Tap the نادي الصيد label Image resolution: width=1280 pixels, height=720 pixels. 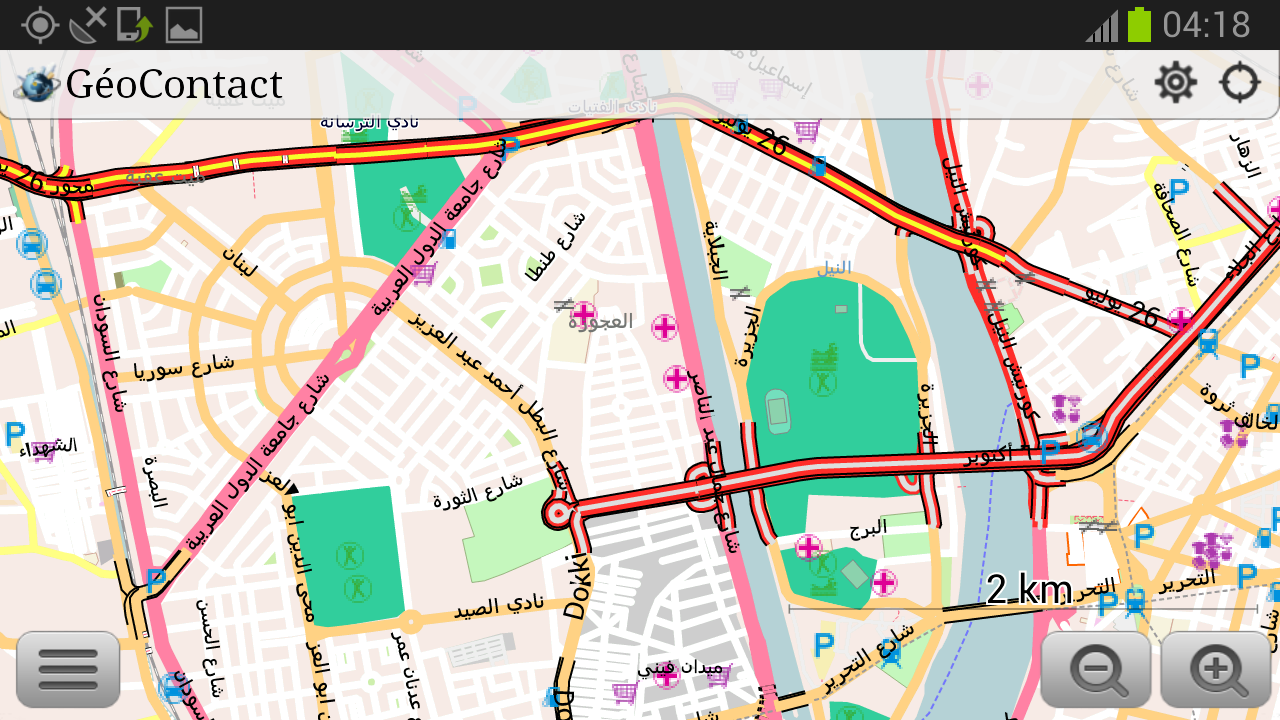[500, 605]
